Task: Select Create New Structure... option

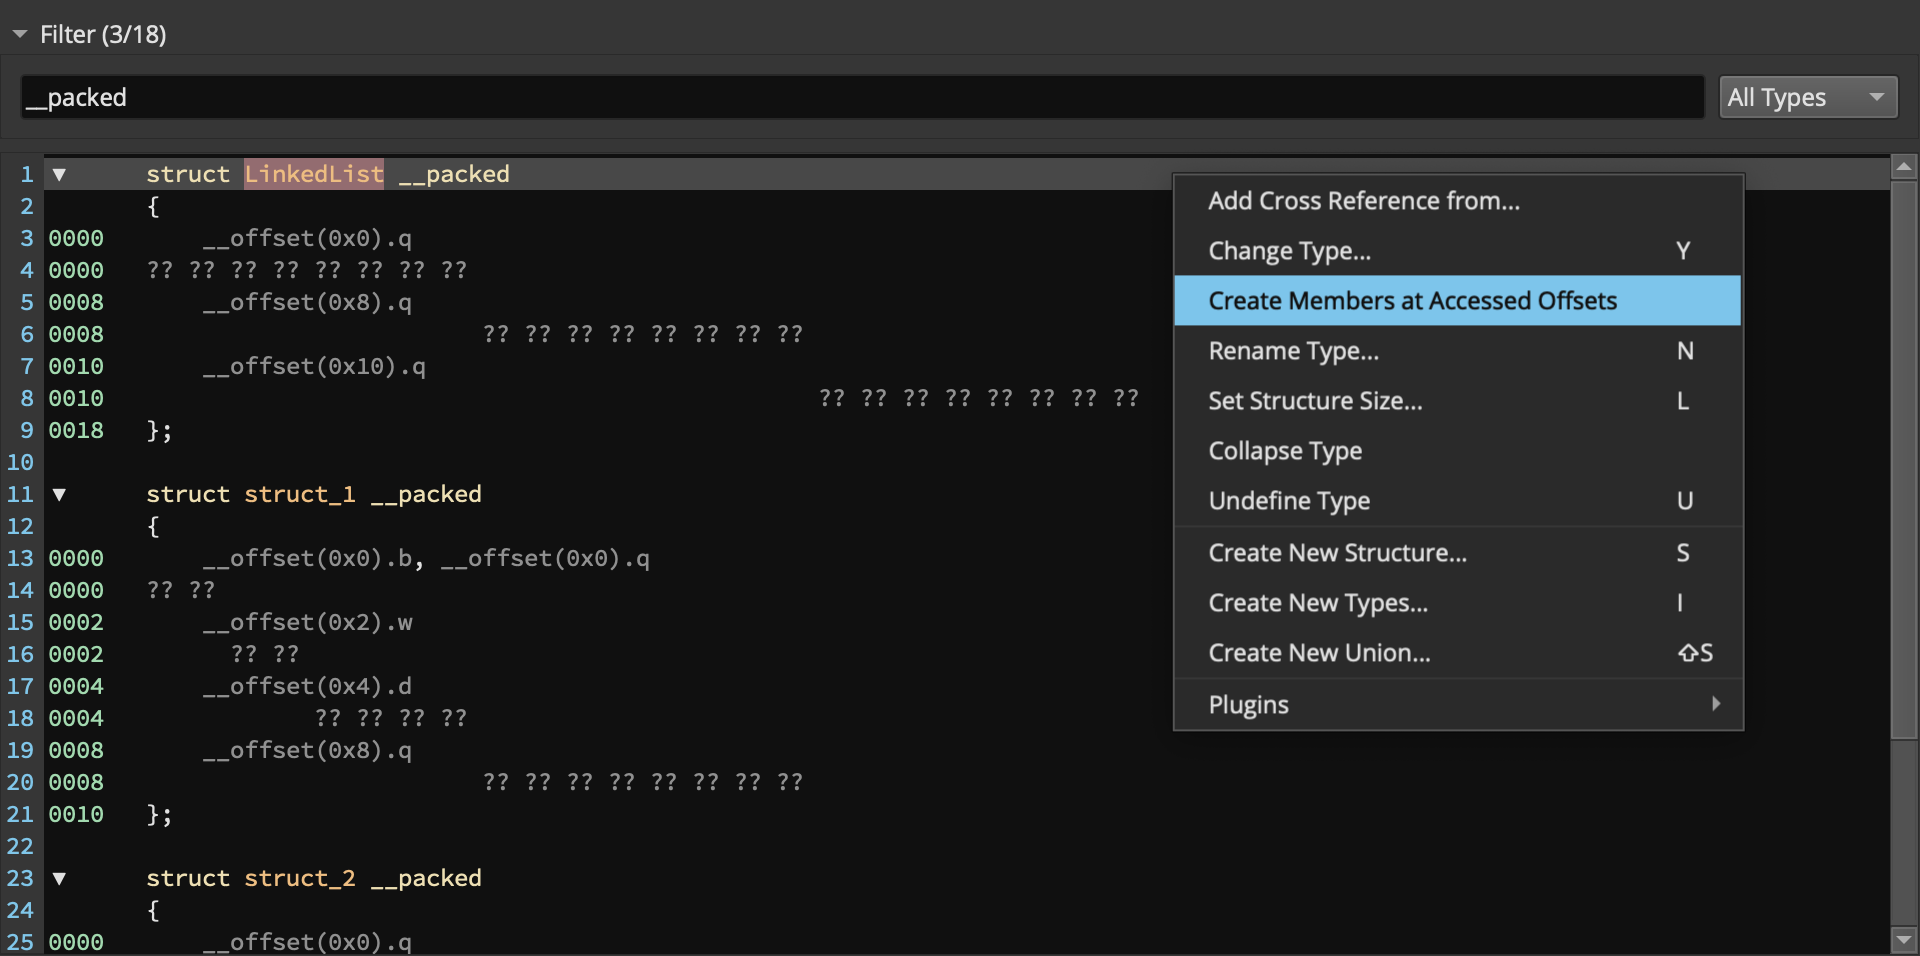Action: (1337, 553)
